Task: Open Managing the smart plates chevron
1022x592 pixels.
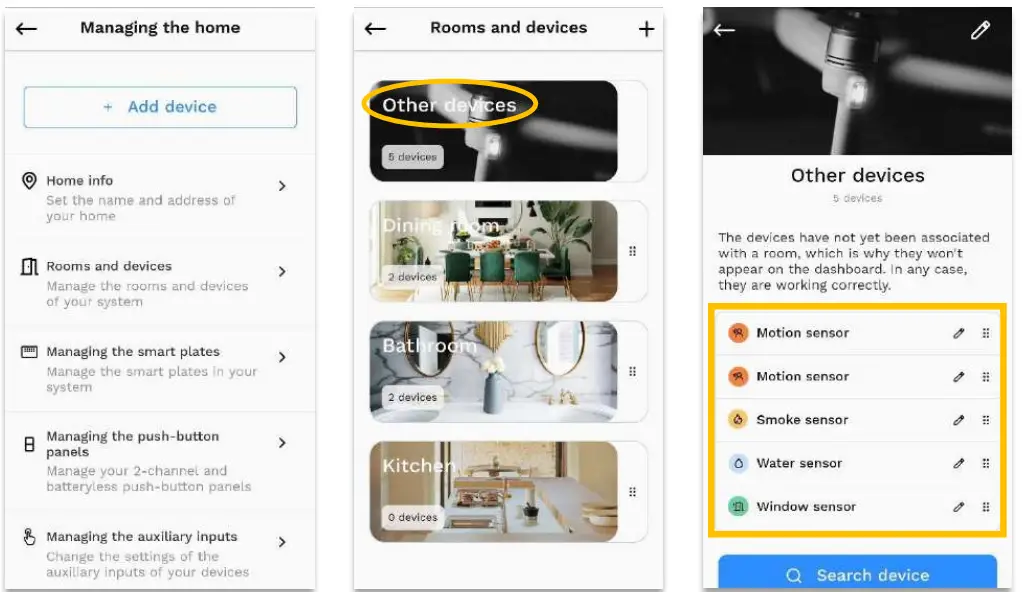Action: click(282, 357)
